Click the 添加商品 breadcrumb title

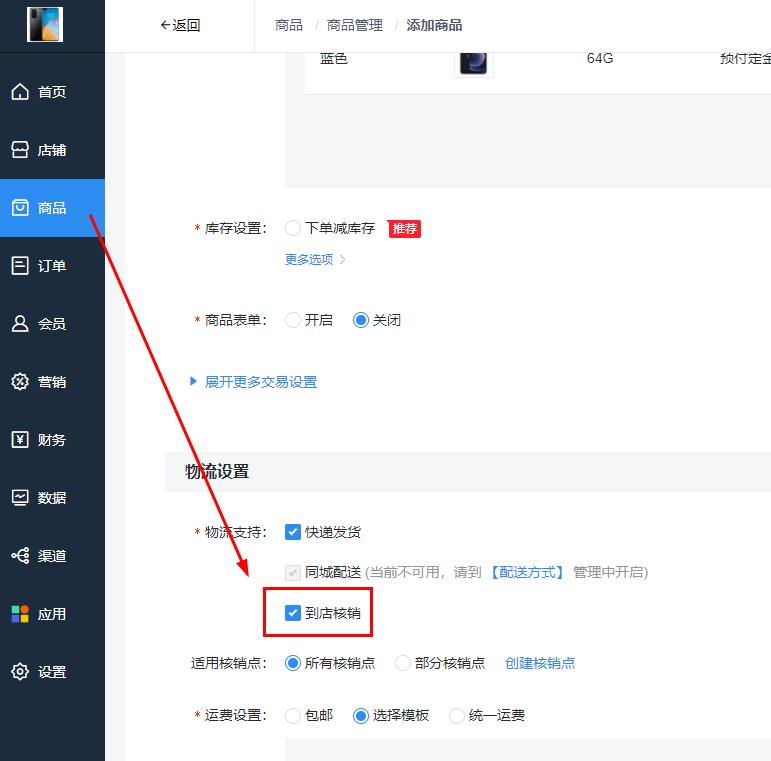click(x=434, y=25)
